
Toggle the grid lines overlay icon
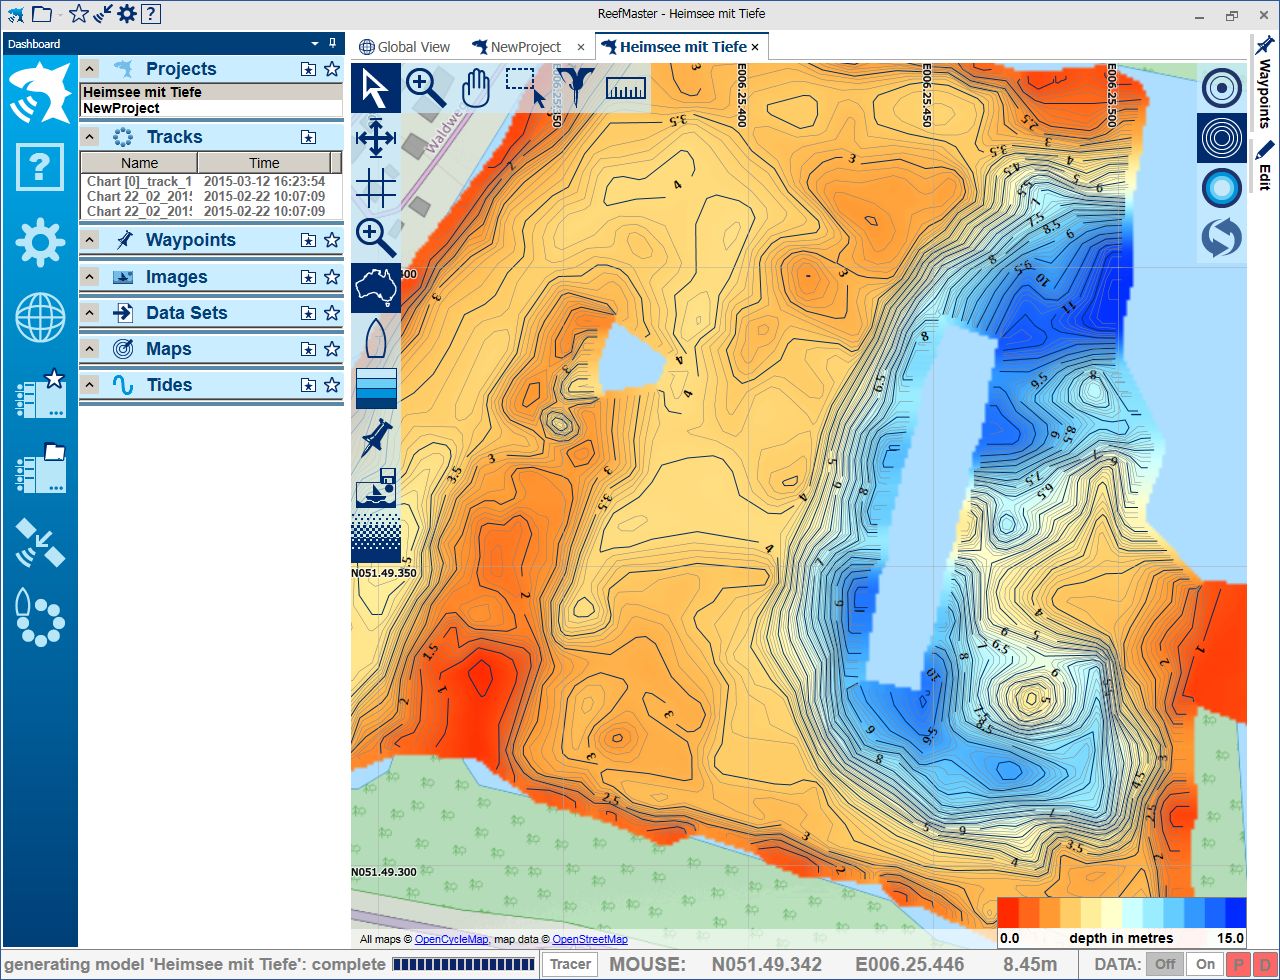(x=376, y=187)
